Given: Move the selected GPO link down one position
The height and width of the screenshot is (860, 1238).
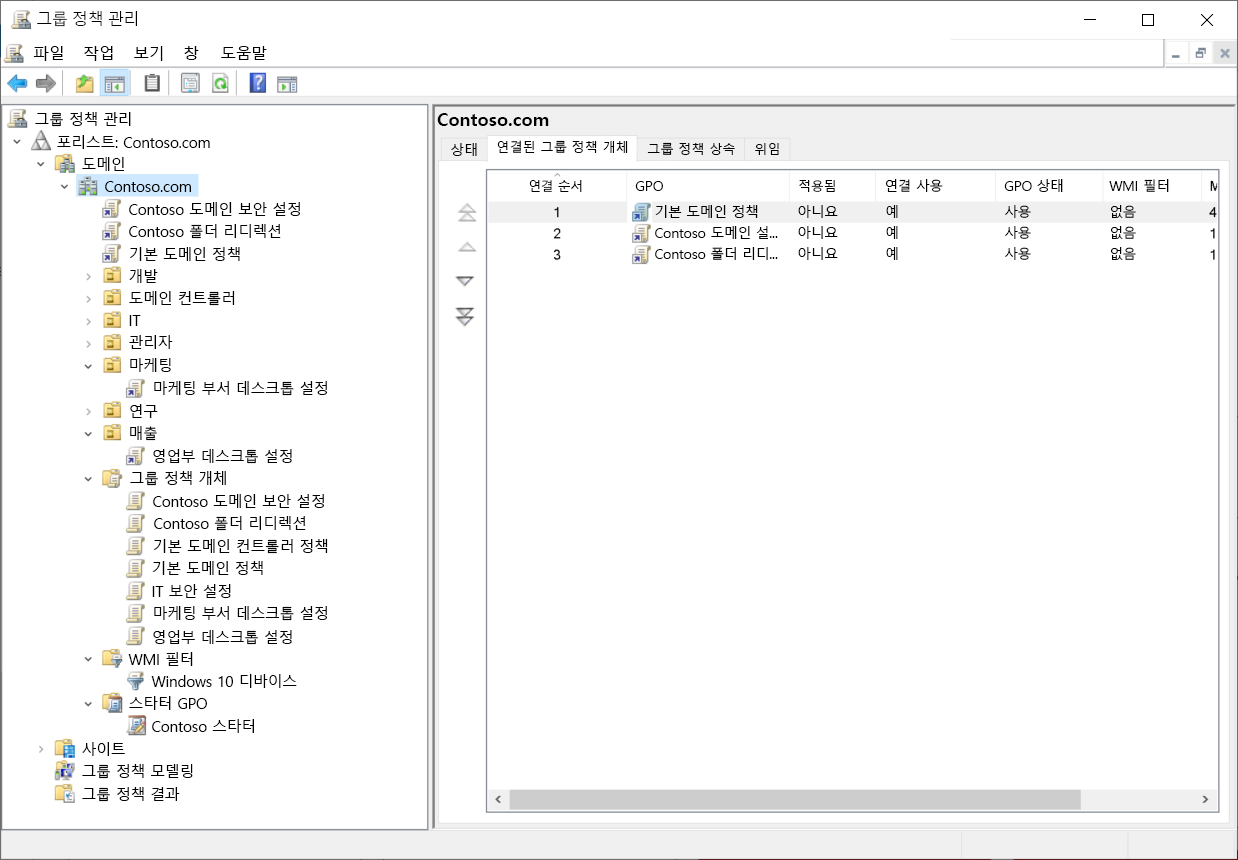Looking at the screenshot, I should [465, 281].
